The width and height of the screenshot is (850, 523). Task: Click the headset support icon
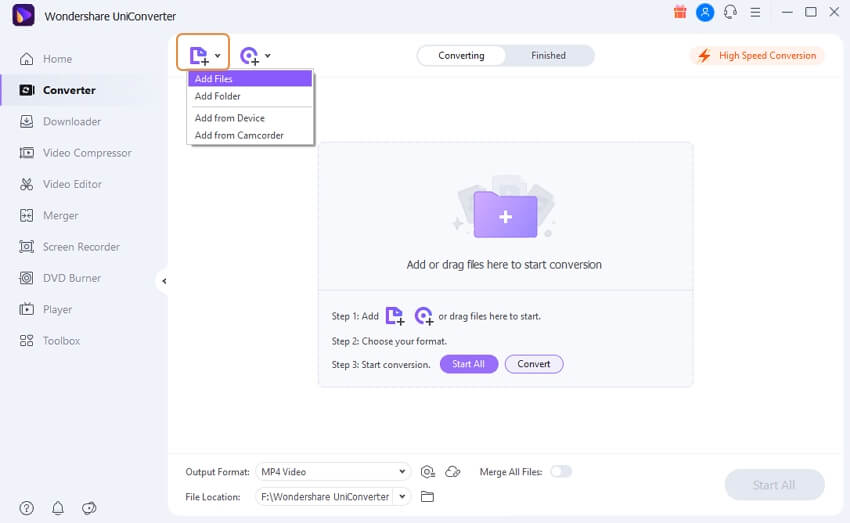730,12
